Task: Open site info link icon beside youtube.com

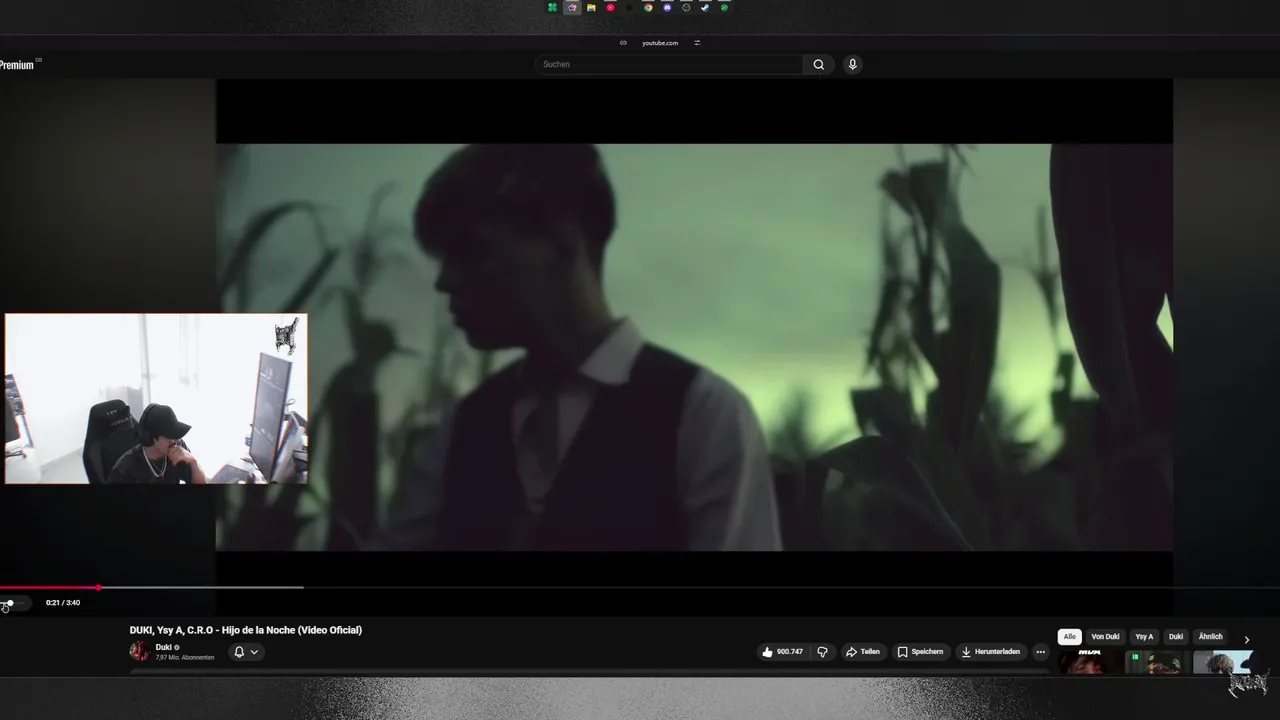Action: coord(623,43)
